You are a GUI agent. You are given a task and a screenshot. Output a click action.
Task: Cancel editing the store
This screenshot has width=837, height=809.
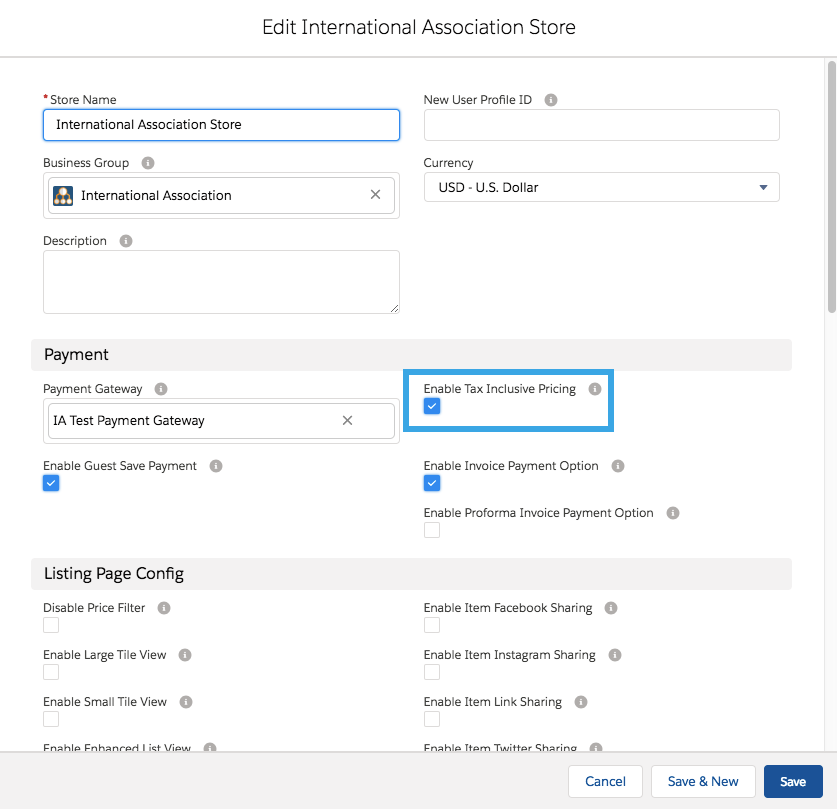[605, 781]
